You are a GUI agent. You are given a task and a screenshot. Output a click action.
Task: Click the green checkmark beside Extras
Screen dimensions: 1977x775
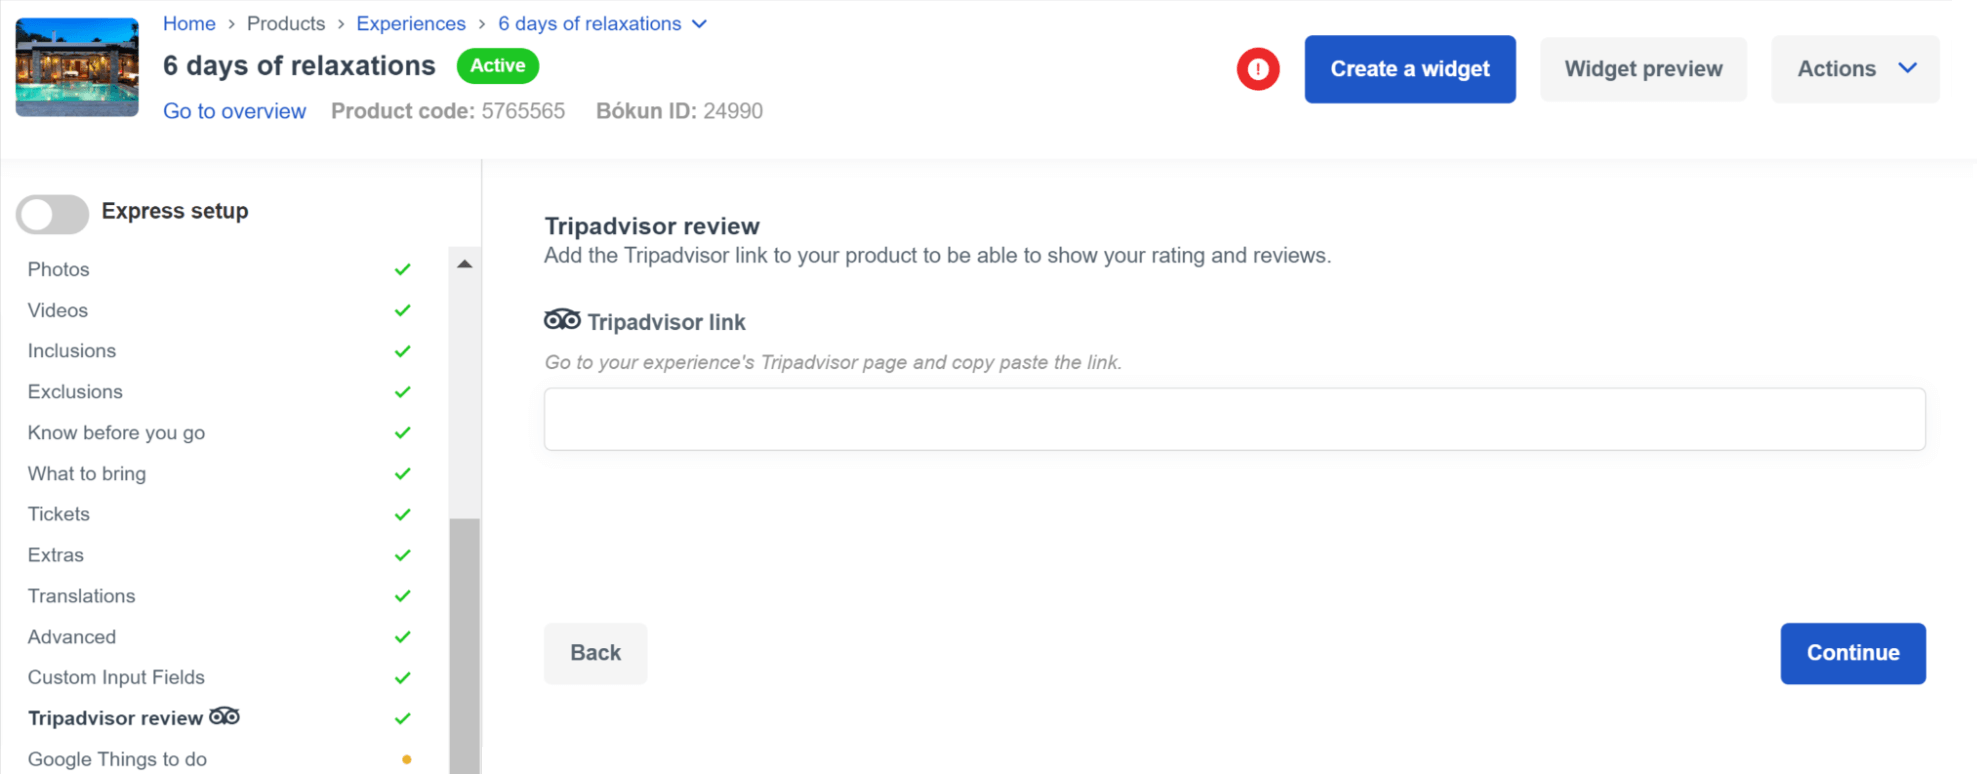(x=402, y=555)
